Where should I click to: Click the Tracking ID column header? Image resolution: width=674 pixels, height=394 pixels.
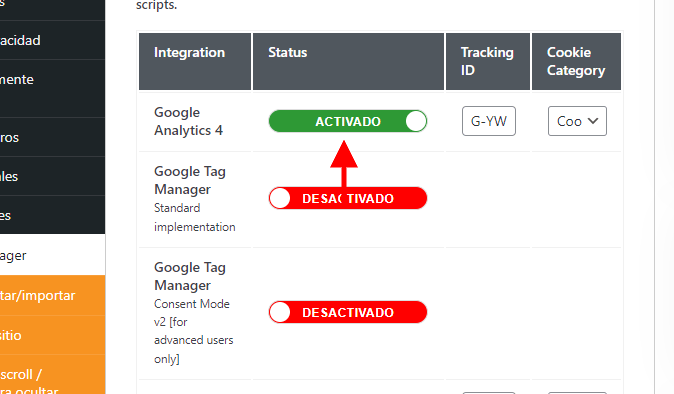[488, 61]
